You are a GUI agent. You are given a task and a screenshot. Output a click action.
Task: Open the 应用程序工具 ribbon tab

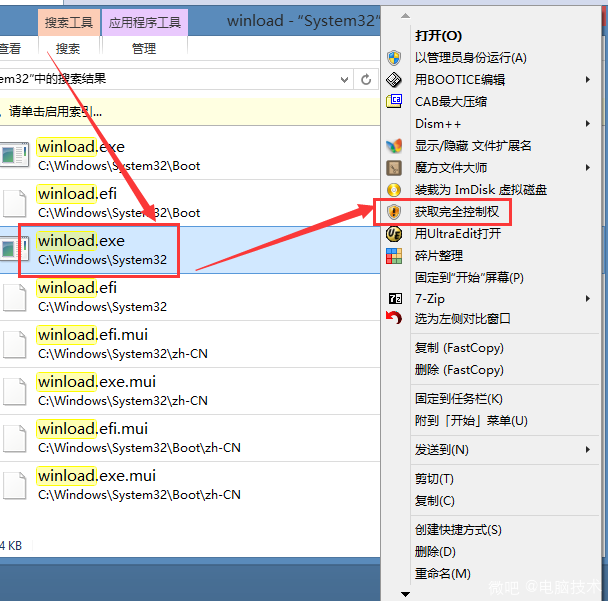[145, 22]
